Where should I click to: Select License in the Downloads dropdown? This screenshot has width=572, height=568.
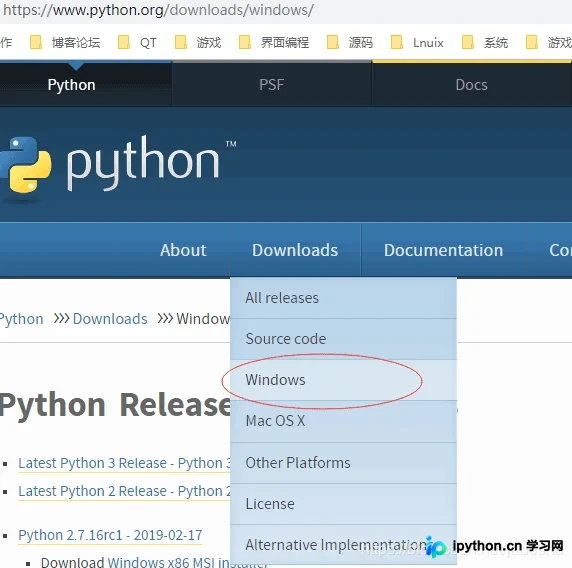343,504
